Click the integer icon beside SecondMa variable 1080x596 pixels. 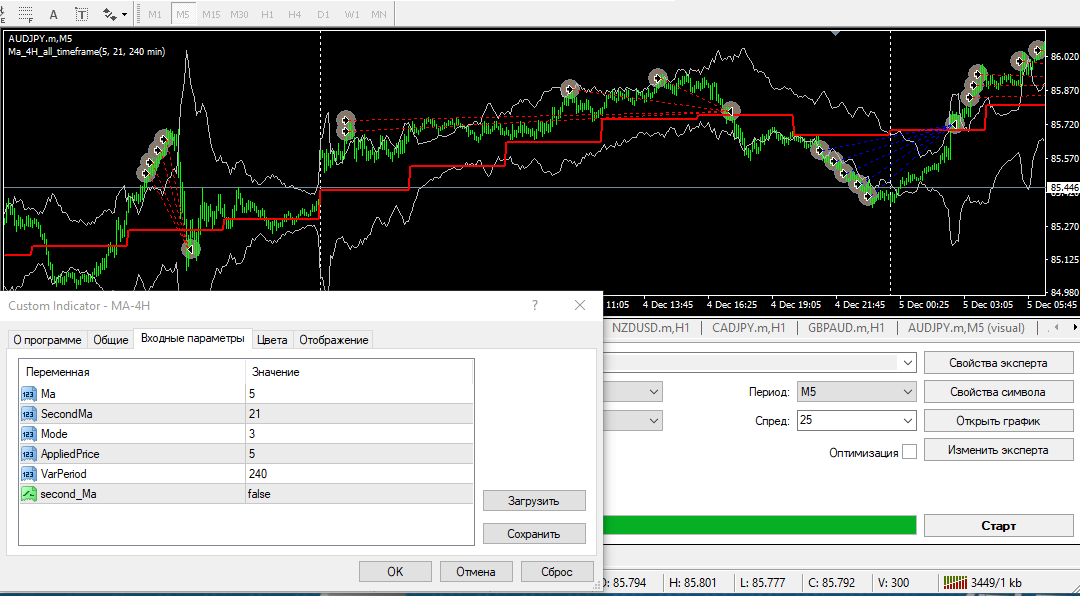tap(29, 413)
